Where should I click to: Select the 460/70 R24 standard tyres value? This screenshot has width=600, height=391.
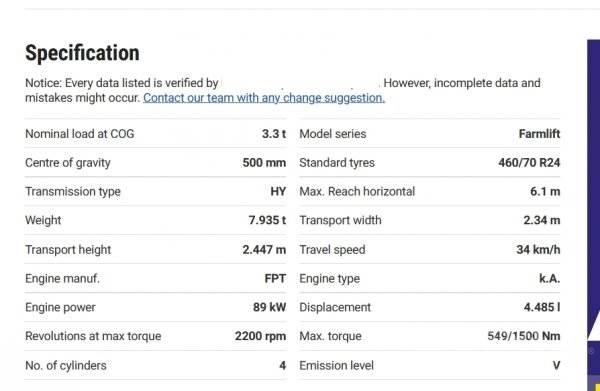(529, 163)
